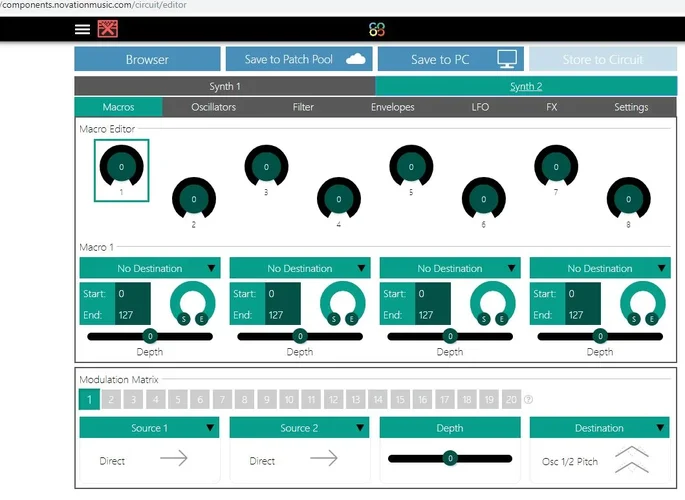Select modulation matrix slot 18
Image resolution: width=685 pixels, height=500 pixels.
click(467, 399)
